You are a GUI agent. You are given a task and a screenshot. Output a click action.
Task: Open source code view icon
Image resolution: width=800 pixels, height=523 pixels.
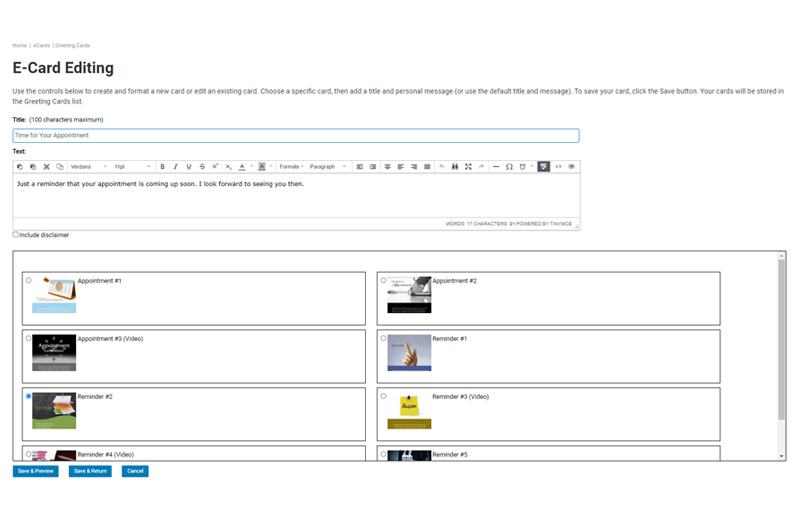point(558,167)
